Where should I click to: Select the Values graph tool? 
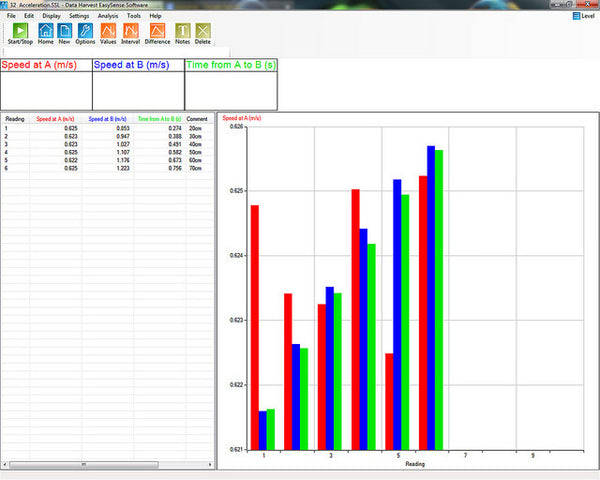click(x=109, y=31)
